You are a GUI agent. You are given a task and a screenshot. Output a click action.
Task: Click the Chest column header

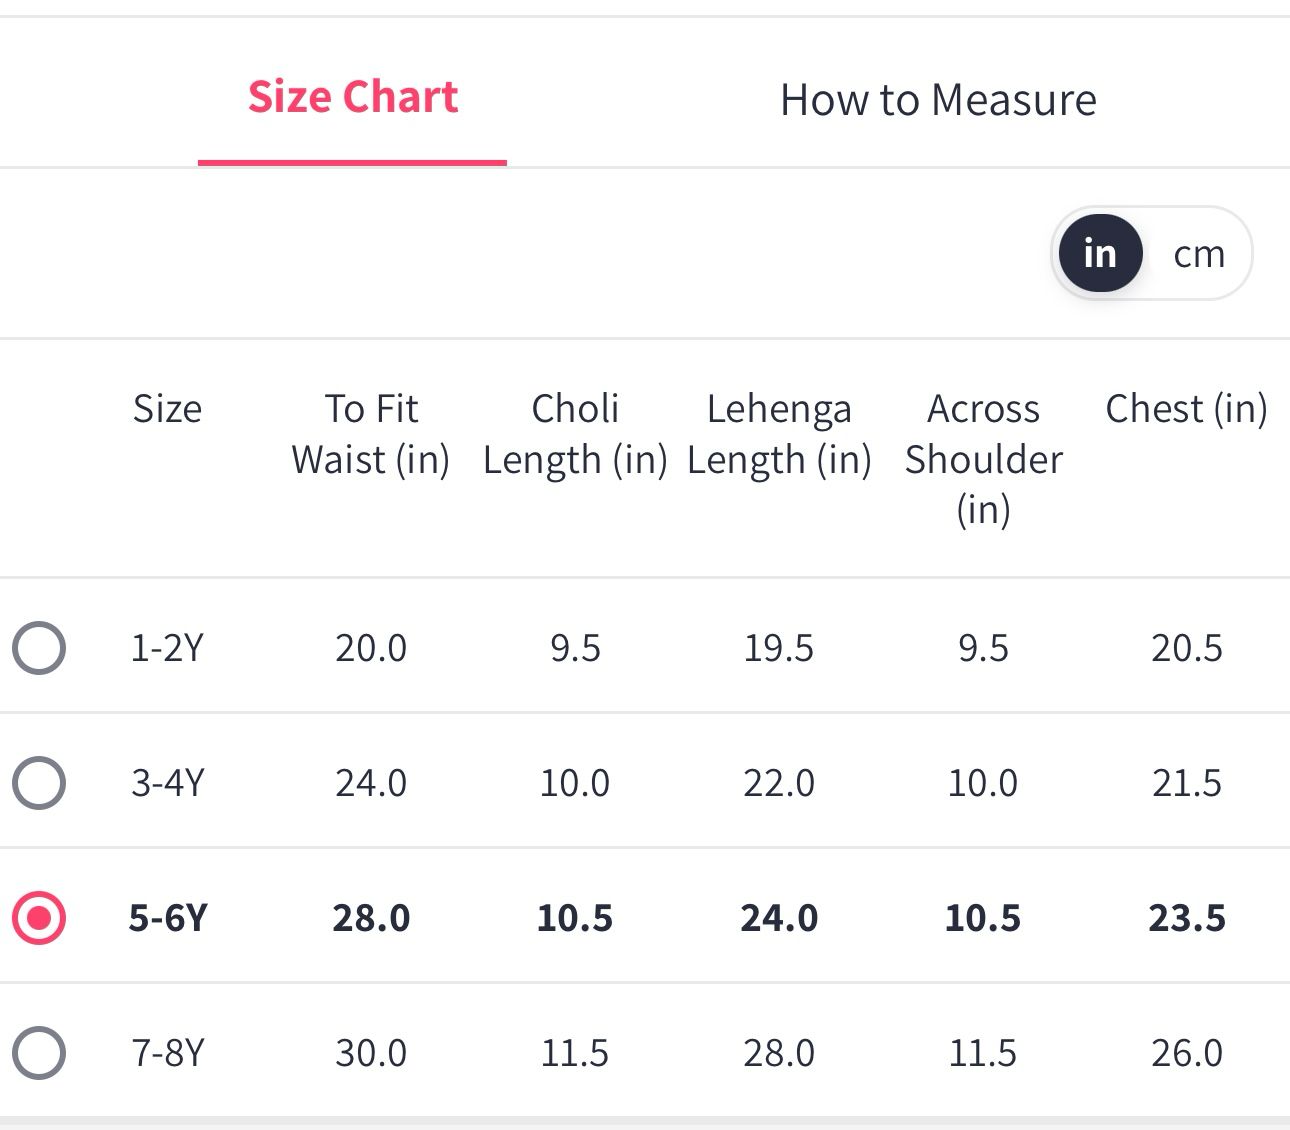1186,409
